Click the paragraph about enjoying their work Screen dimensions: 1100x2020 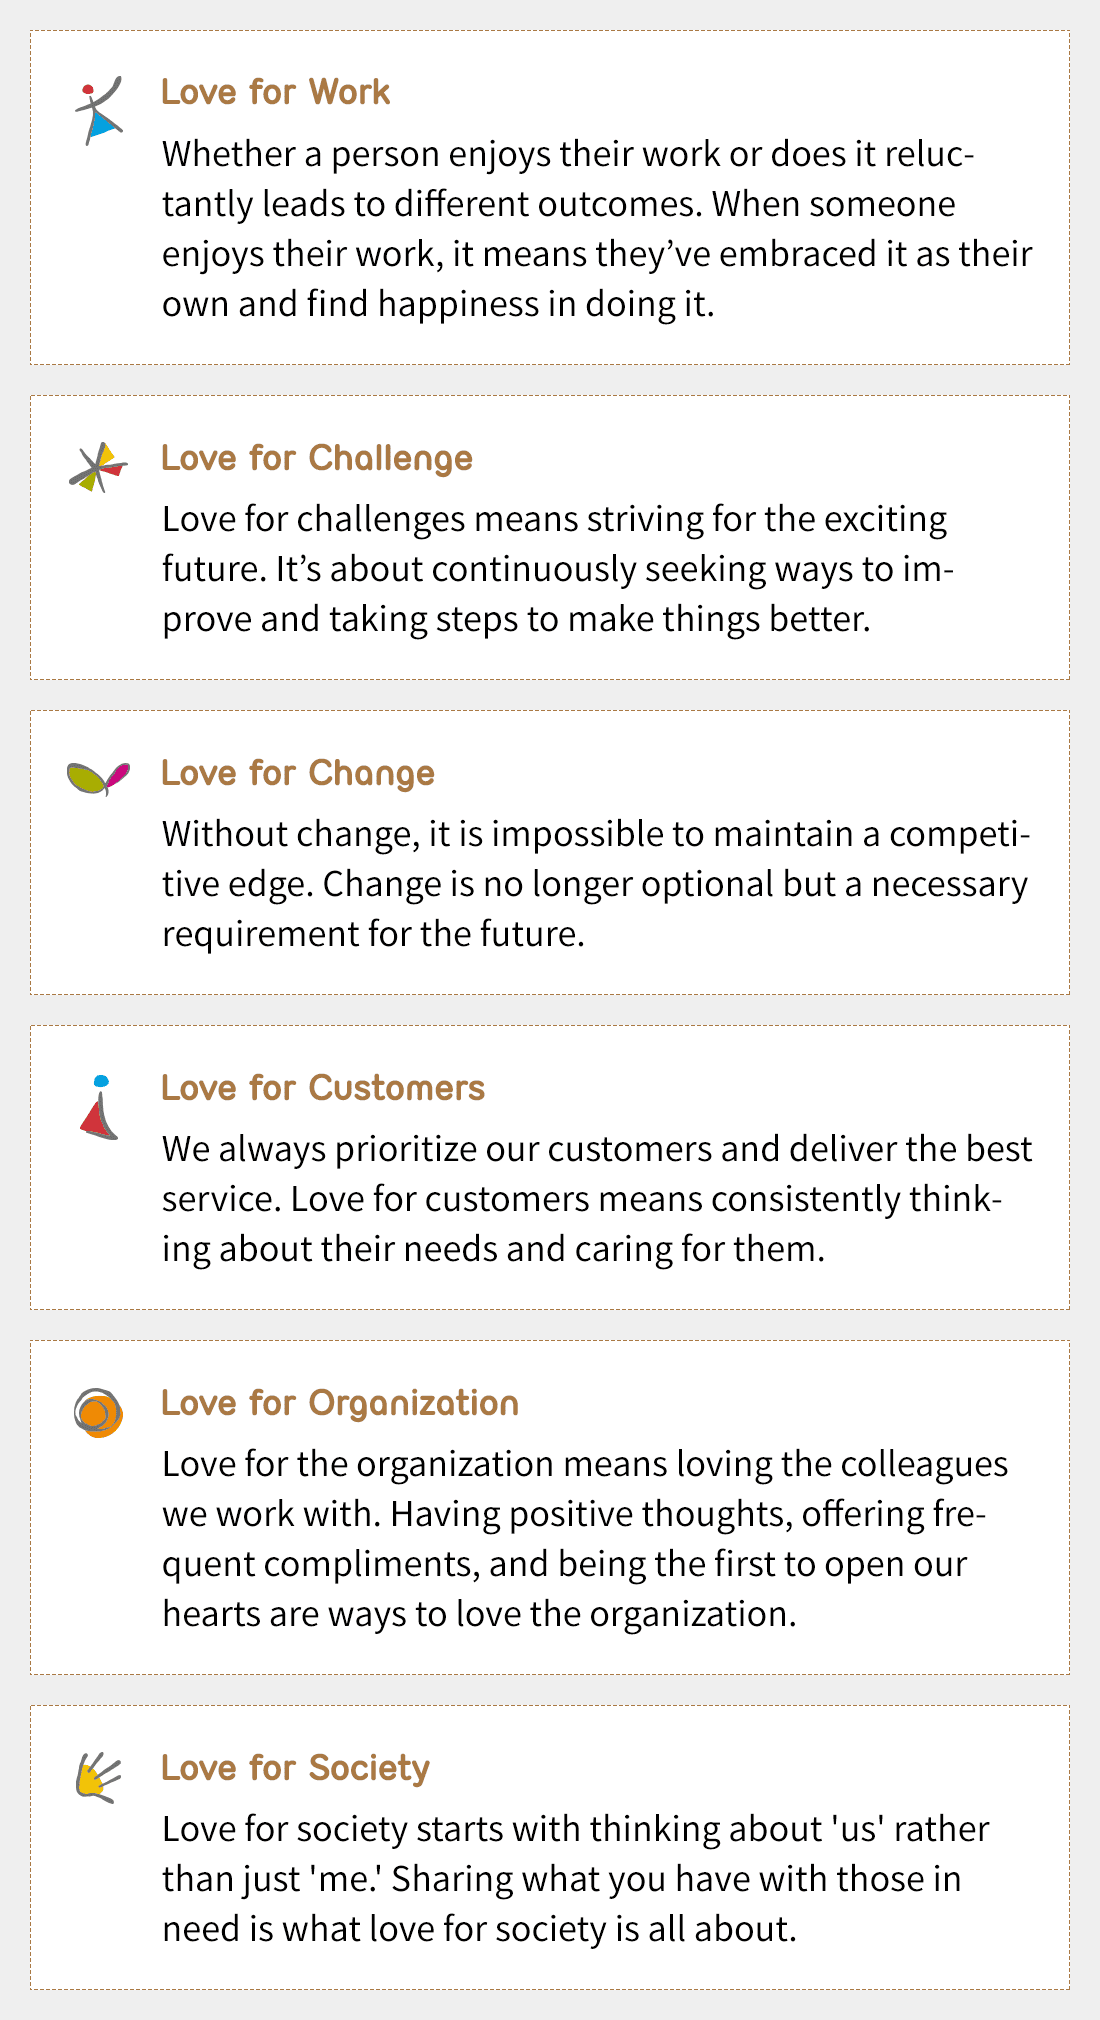tap(596, 229)
